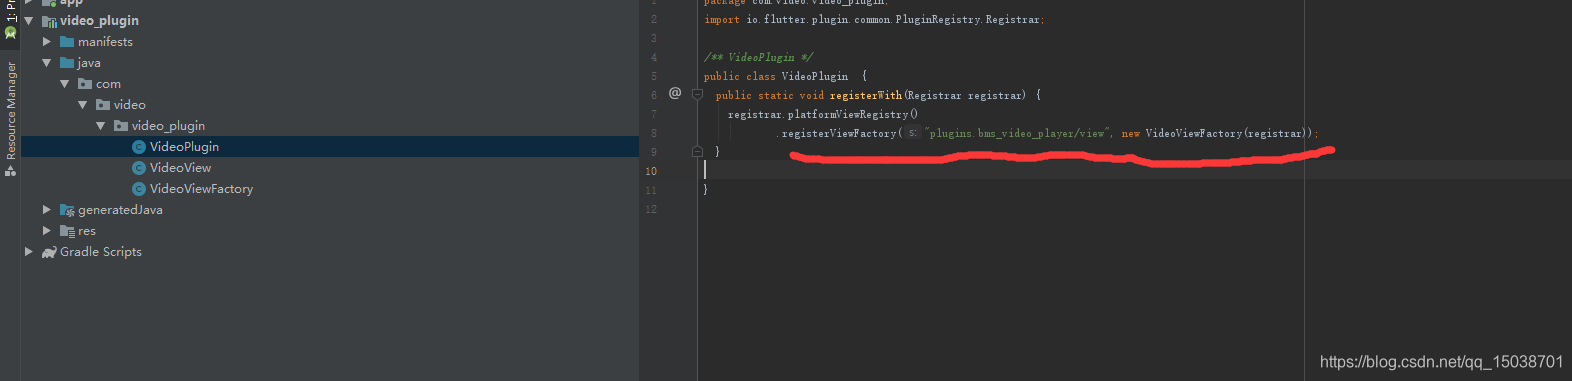Click the video_plugin module icon
The image size is (1572, 381).
tap(49, 21)
